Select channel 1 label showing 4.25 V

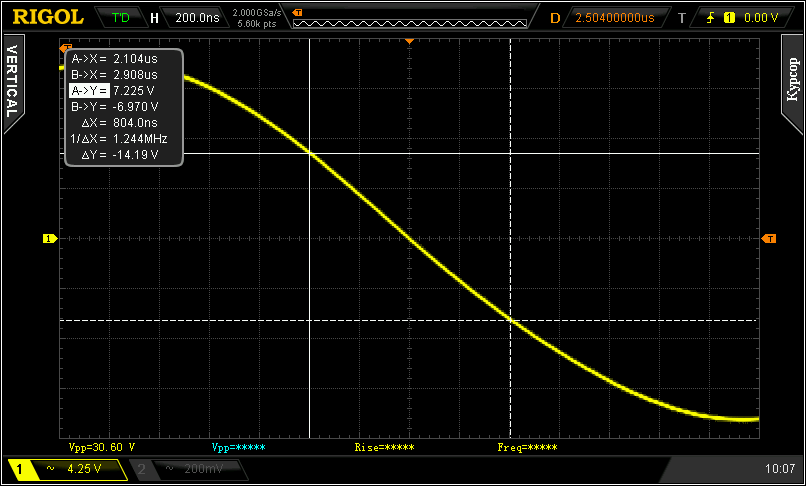point(67,469)
